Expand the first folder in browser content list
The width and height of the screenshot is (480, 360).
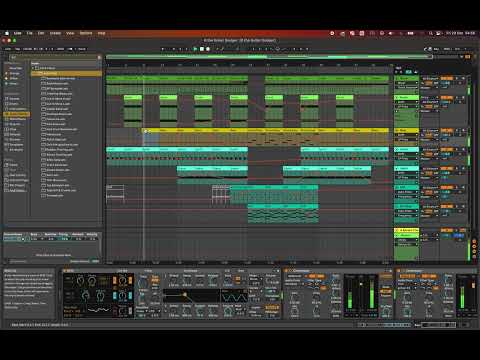(33, 68)
